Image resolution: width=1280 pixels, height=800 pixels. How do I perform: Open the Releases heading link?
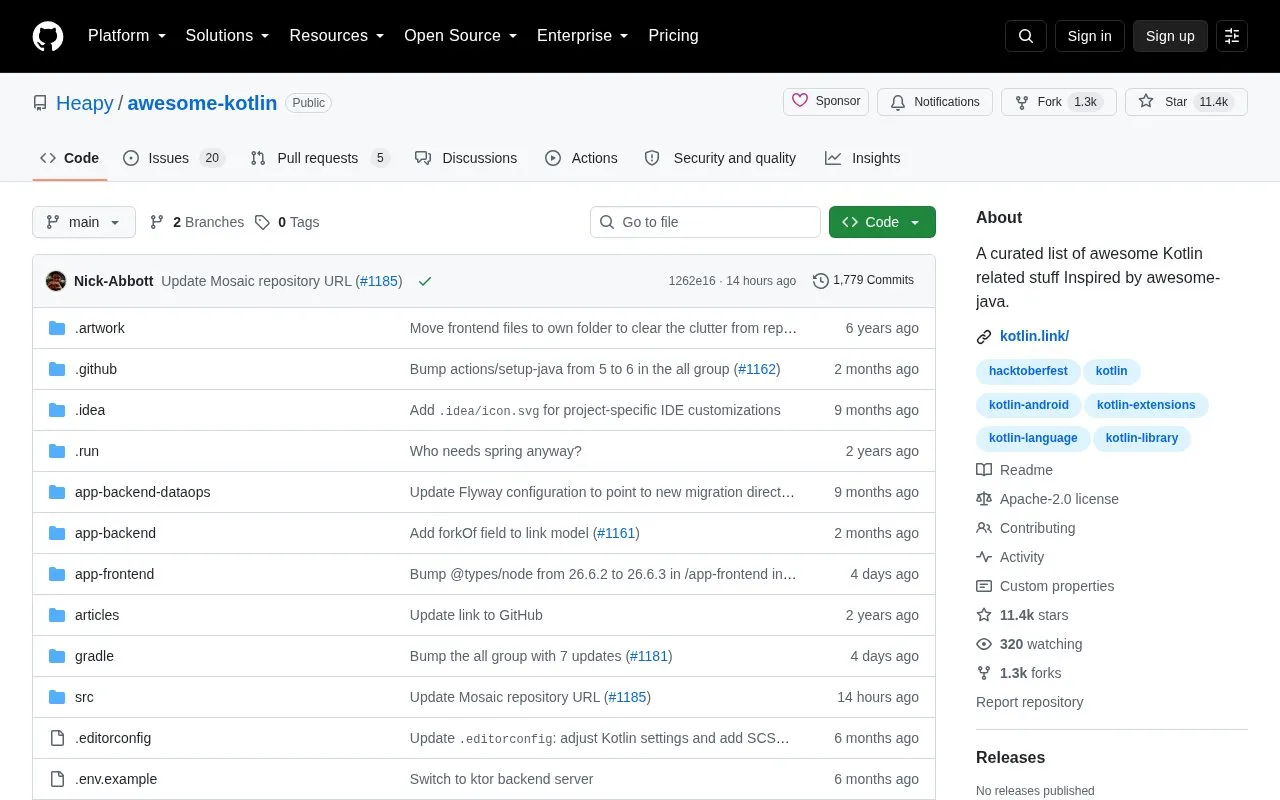coord(1010,758)
